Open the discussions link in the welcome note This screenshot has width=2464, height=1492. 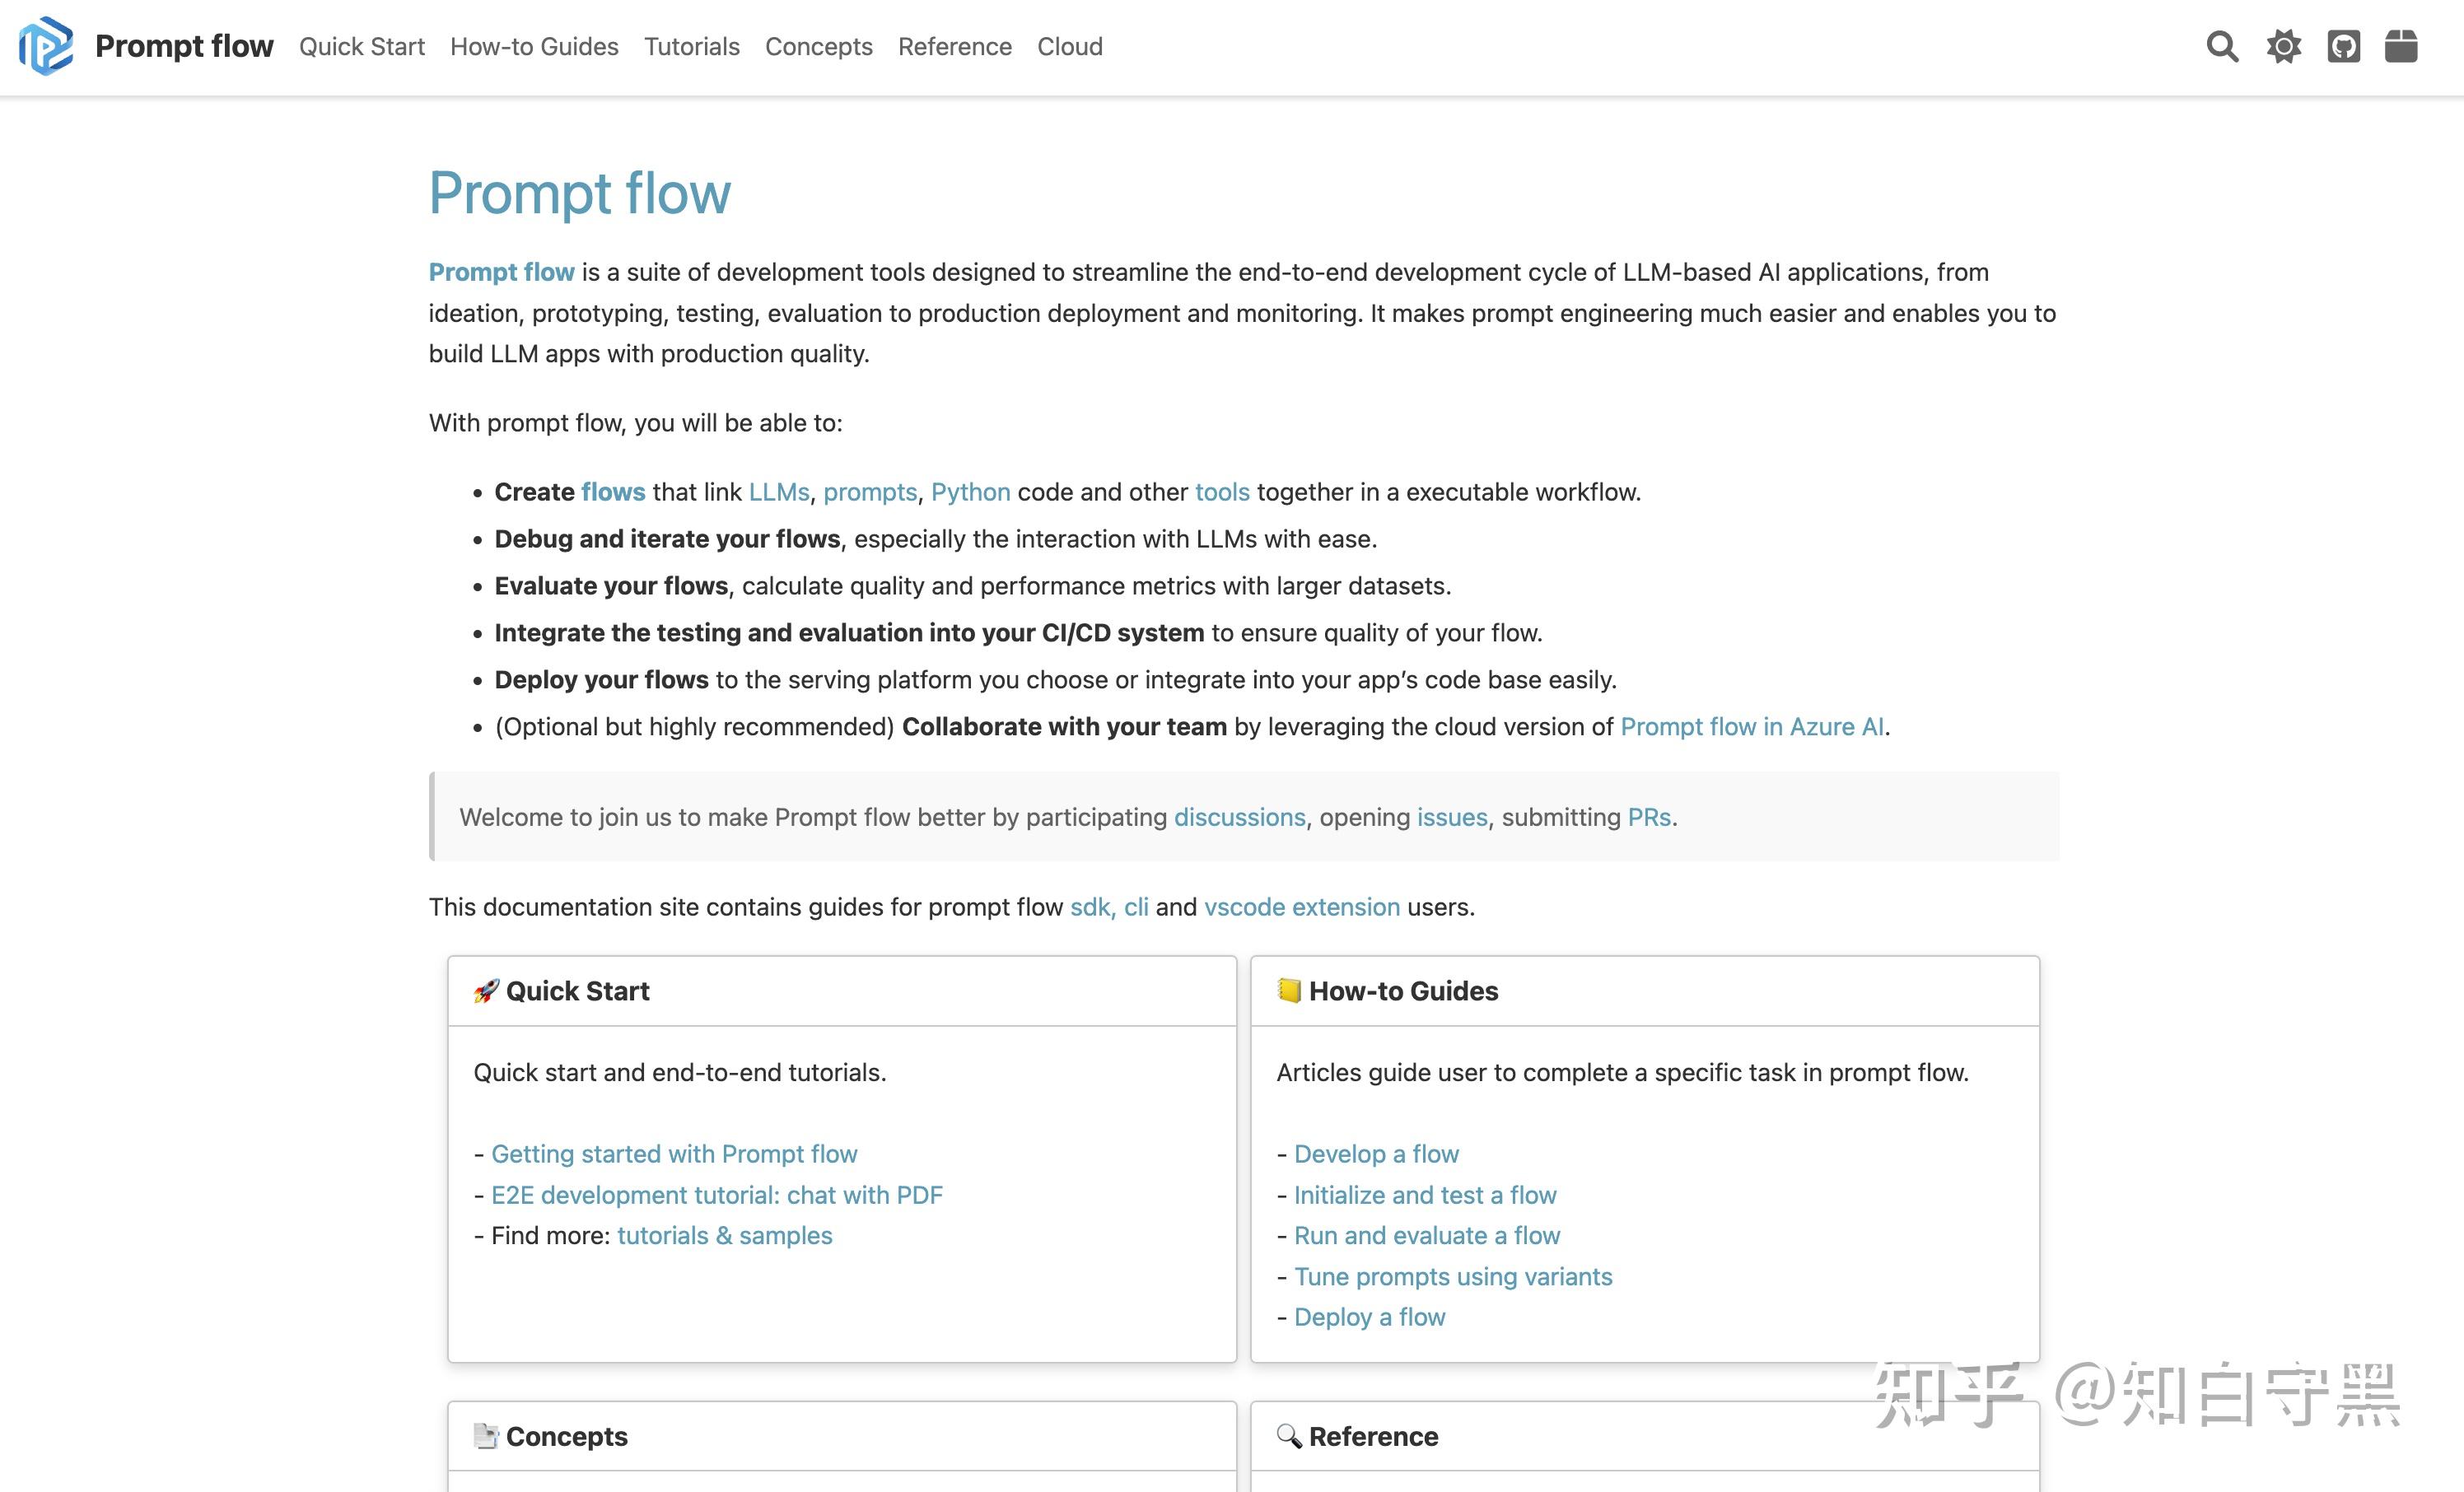(1239, 817)
